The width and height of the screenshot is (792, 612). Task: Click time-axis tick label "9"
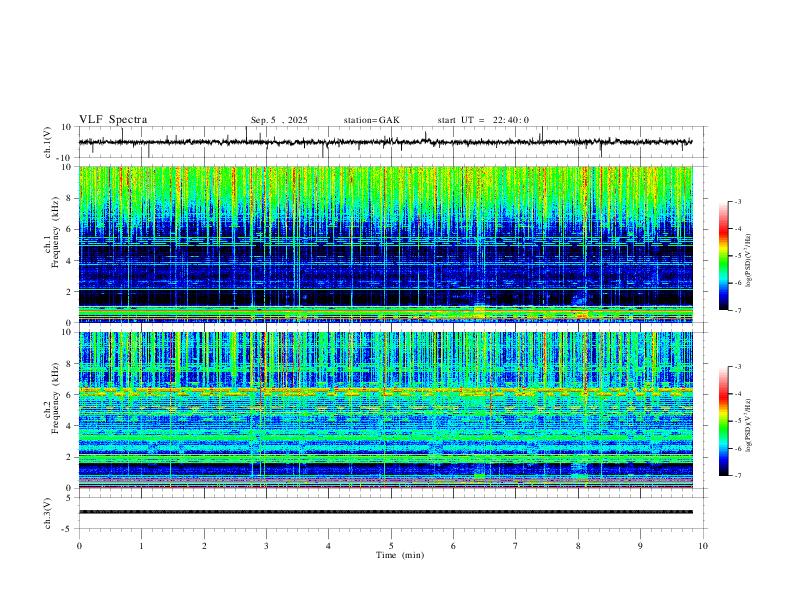[x=640, y=546]
